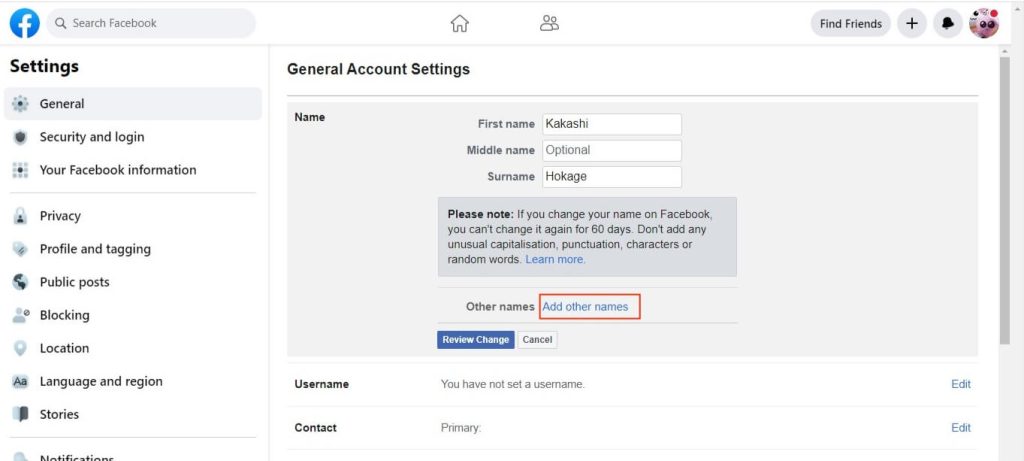1024x461 pixels.
Task: Click the Privacy lock icon
Action: pyautogui.click(x=20, y=216)
